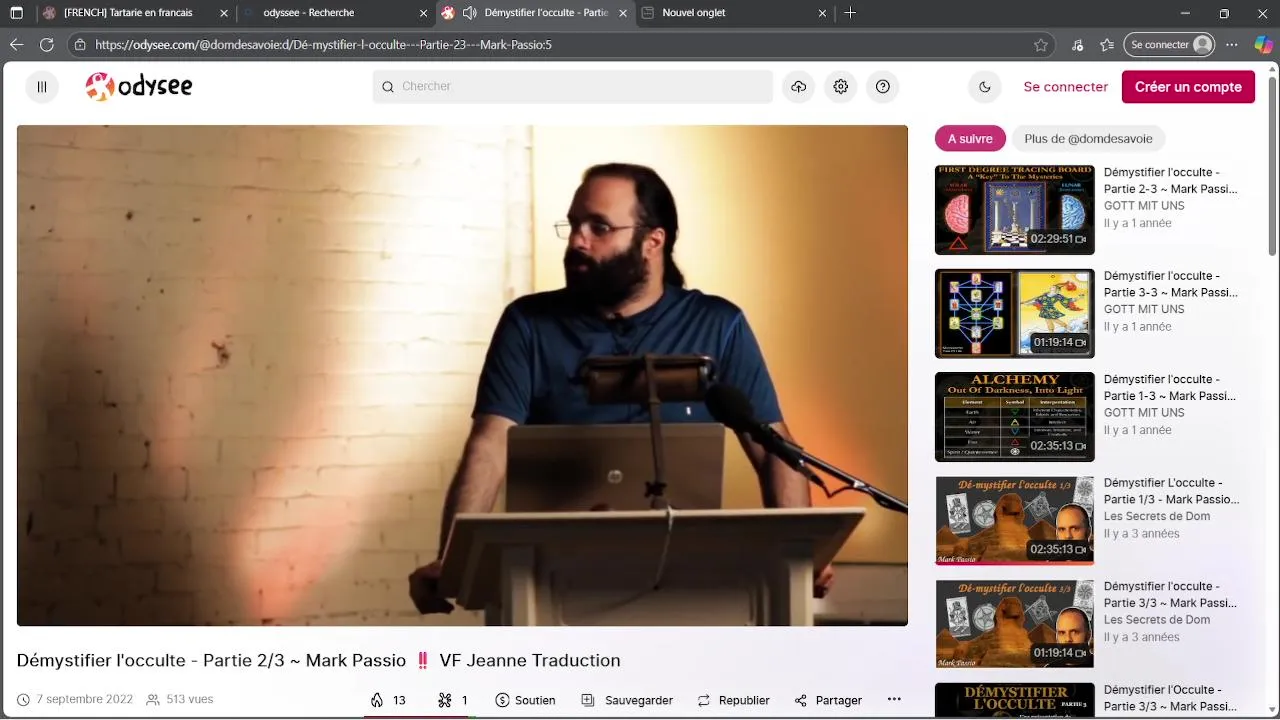This screenshot has height=720, width=1280.
Task: Open the browser three-dot settings menu
Action: (1232, 45)
